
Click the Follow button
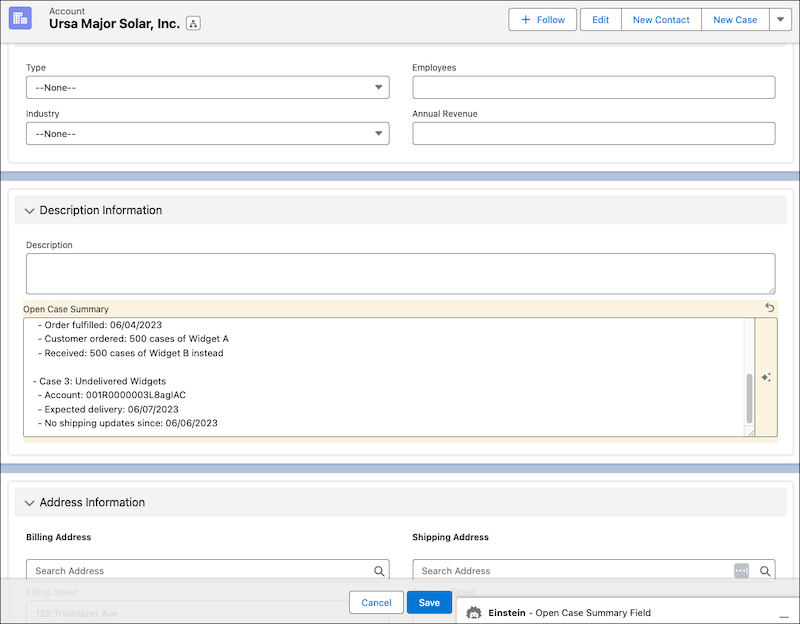point(542,19)
